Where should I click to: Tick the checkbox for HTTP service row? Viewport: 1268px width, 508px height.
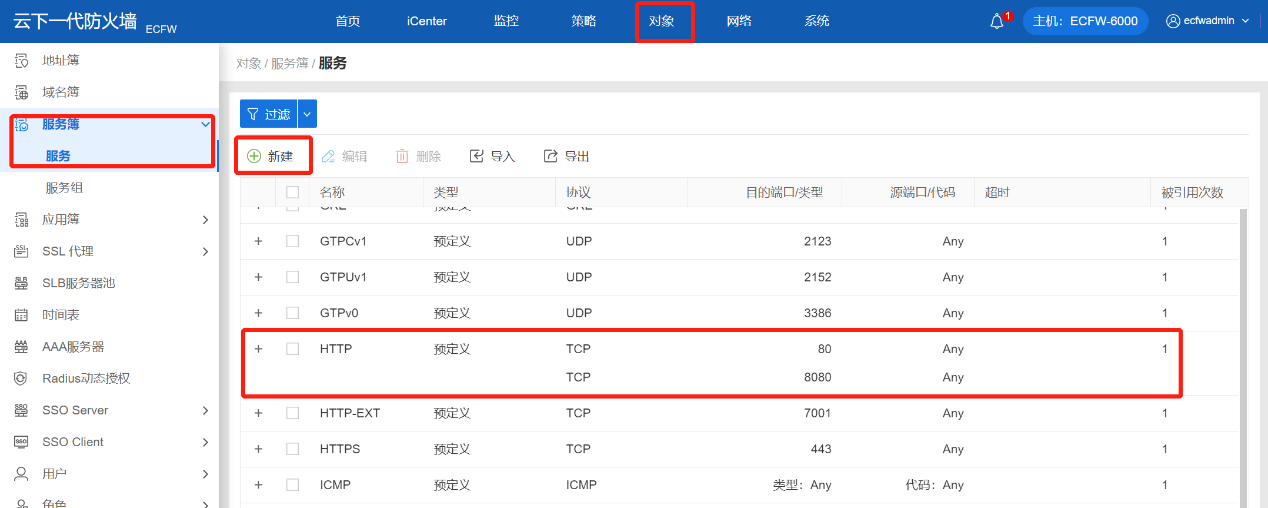293,349
